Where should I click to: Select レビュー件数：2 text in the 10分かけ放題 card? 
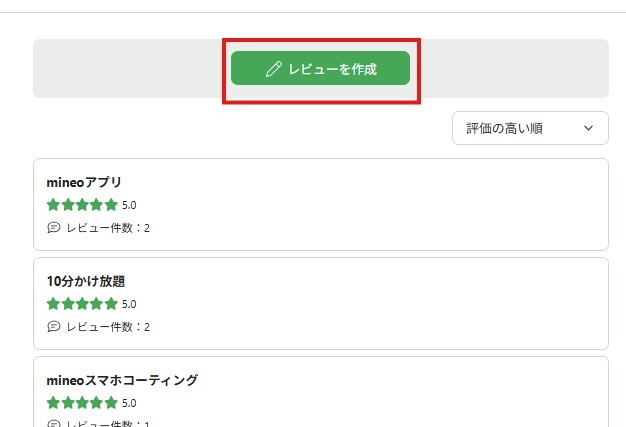[x=108, y=327]
